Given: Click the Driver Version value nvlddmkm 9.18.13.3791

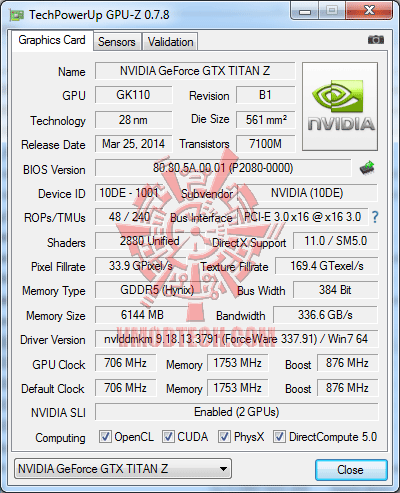Looking at the screenshot, I should click(237, 339).
